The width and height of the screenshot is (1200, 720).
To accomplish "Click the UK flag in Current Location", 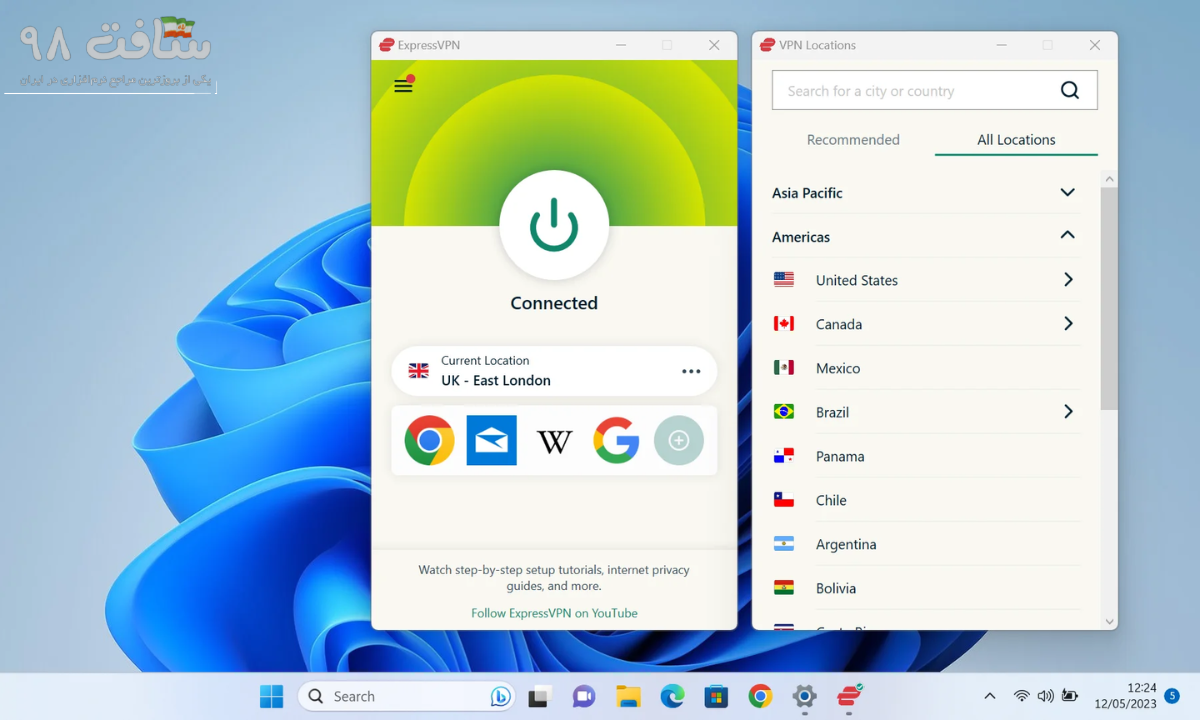I will [419, 371].
